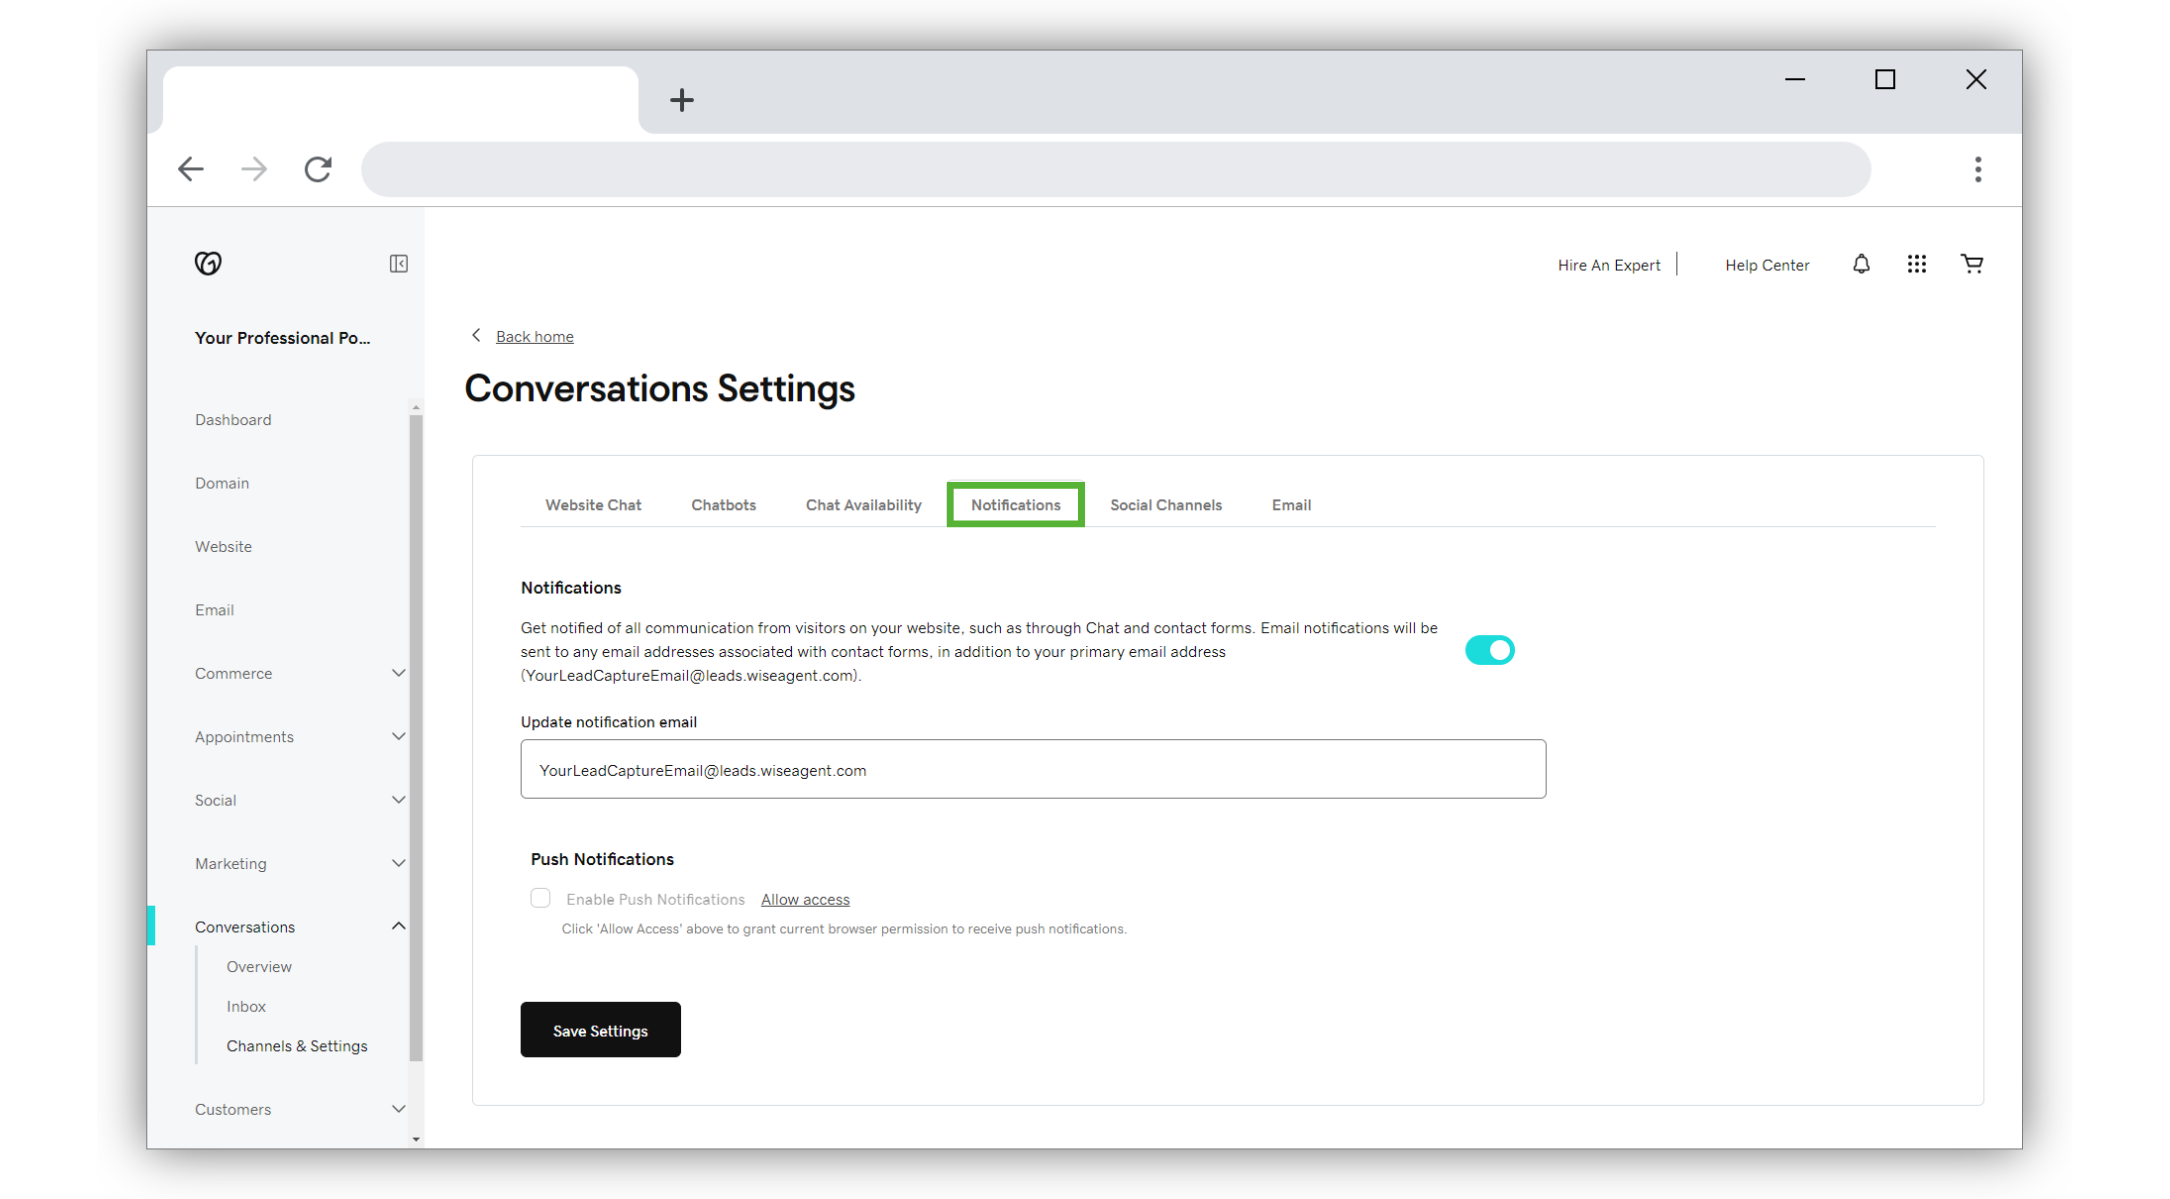The width and height of the screenshot is (2170, 1199).
Task: Toggle the Notifications switch off
Action: [x=1489, y=650]
